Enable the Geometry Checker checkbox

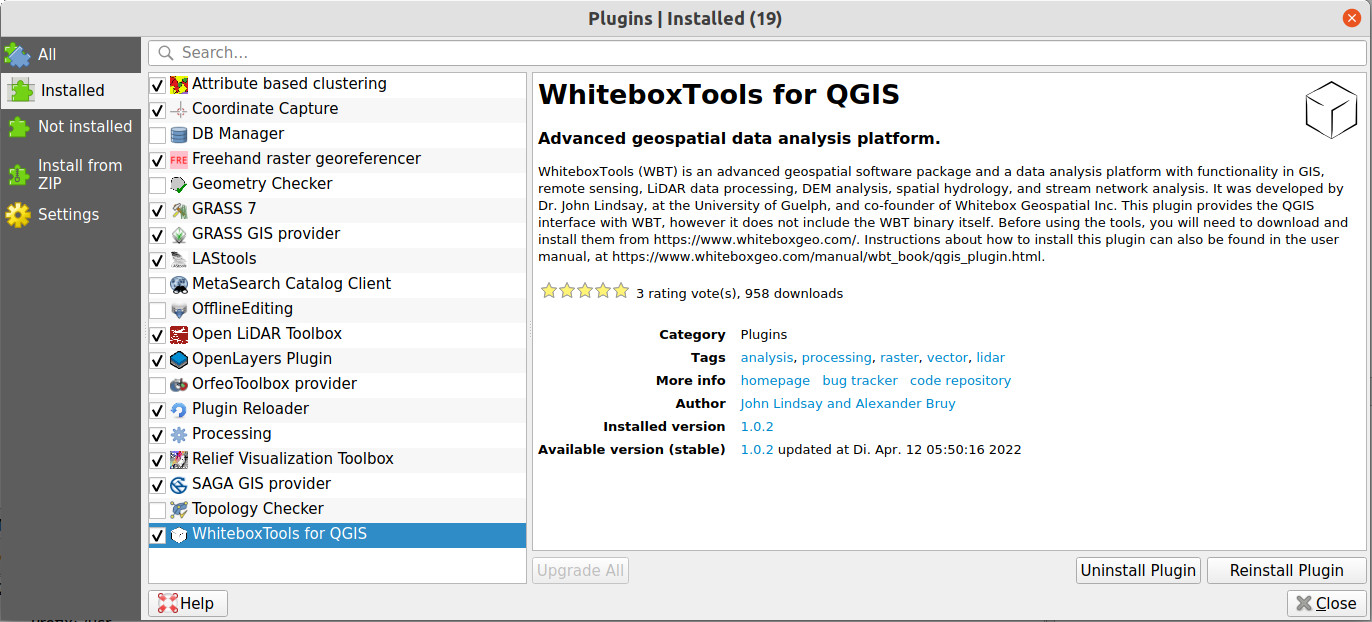[158, 185]
